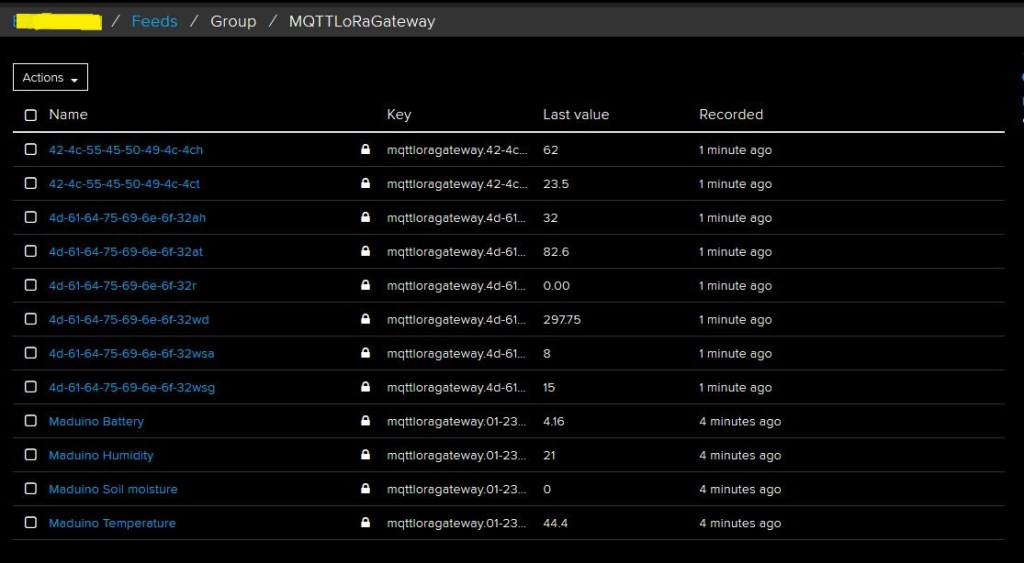Open the Maduino Soil moisture feed
1024x563 pixels.
[113, 490]
